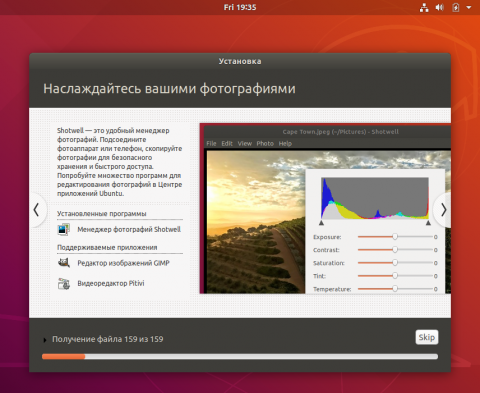Click the 'Получение файла 159 из 159' status text
The image size is (480, 393).
pos(108,339)
